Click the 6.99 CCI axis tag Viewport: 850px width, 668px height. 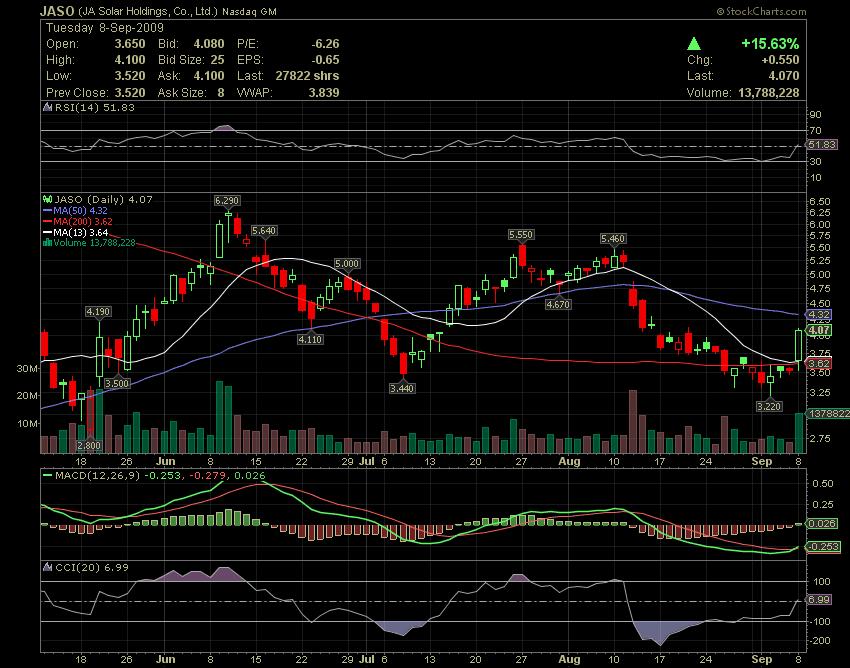click(819, 600)
